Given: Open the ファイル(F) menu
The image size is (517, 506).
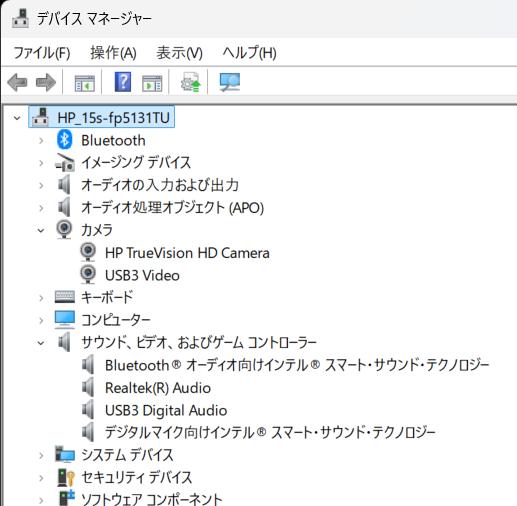Looking at the screenshot, I should click(x=42, y=53).
